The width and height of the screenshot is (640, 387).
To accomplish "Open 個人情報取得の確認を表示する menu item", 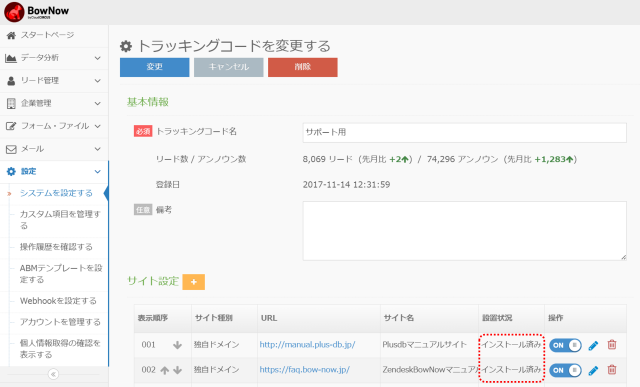I will tap(60, 349).
